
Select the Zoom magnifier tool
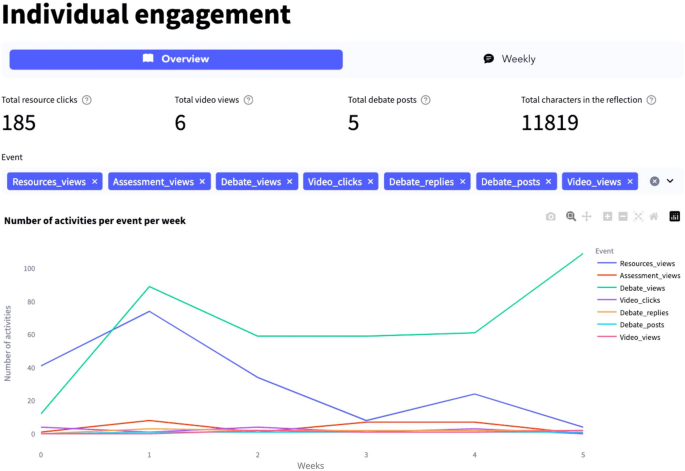point(570,216)
